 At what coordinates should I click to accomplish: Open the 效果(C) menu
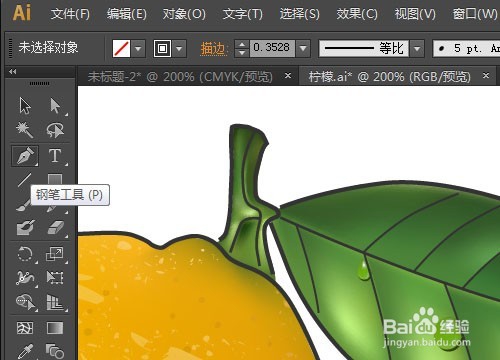pos(357,14)
